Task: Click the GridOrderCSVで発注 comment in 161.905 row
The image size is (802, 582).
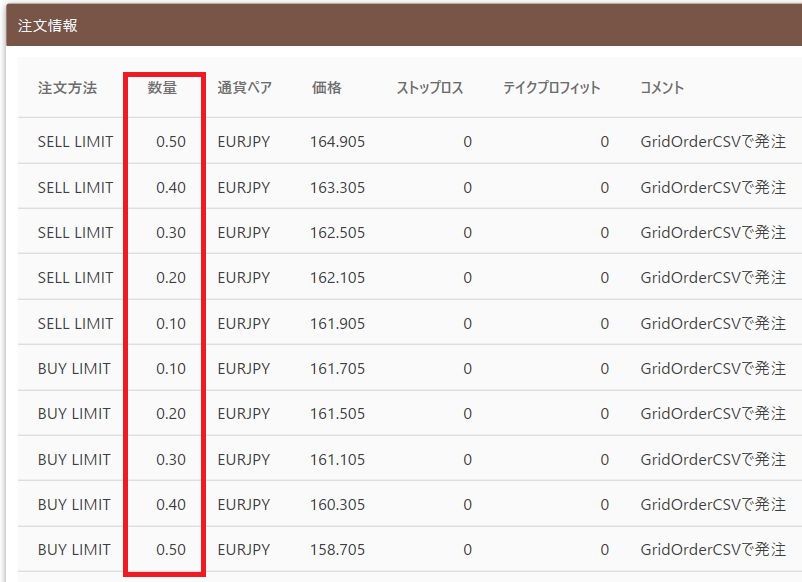Action: tap(713, 324)
